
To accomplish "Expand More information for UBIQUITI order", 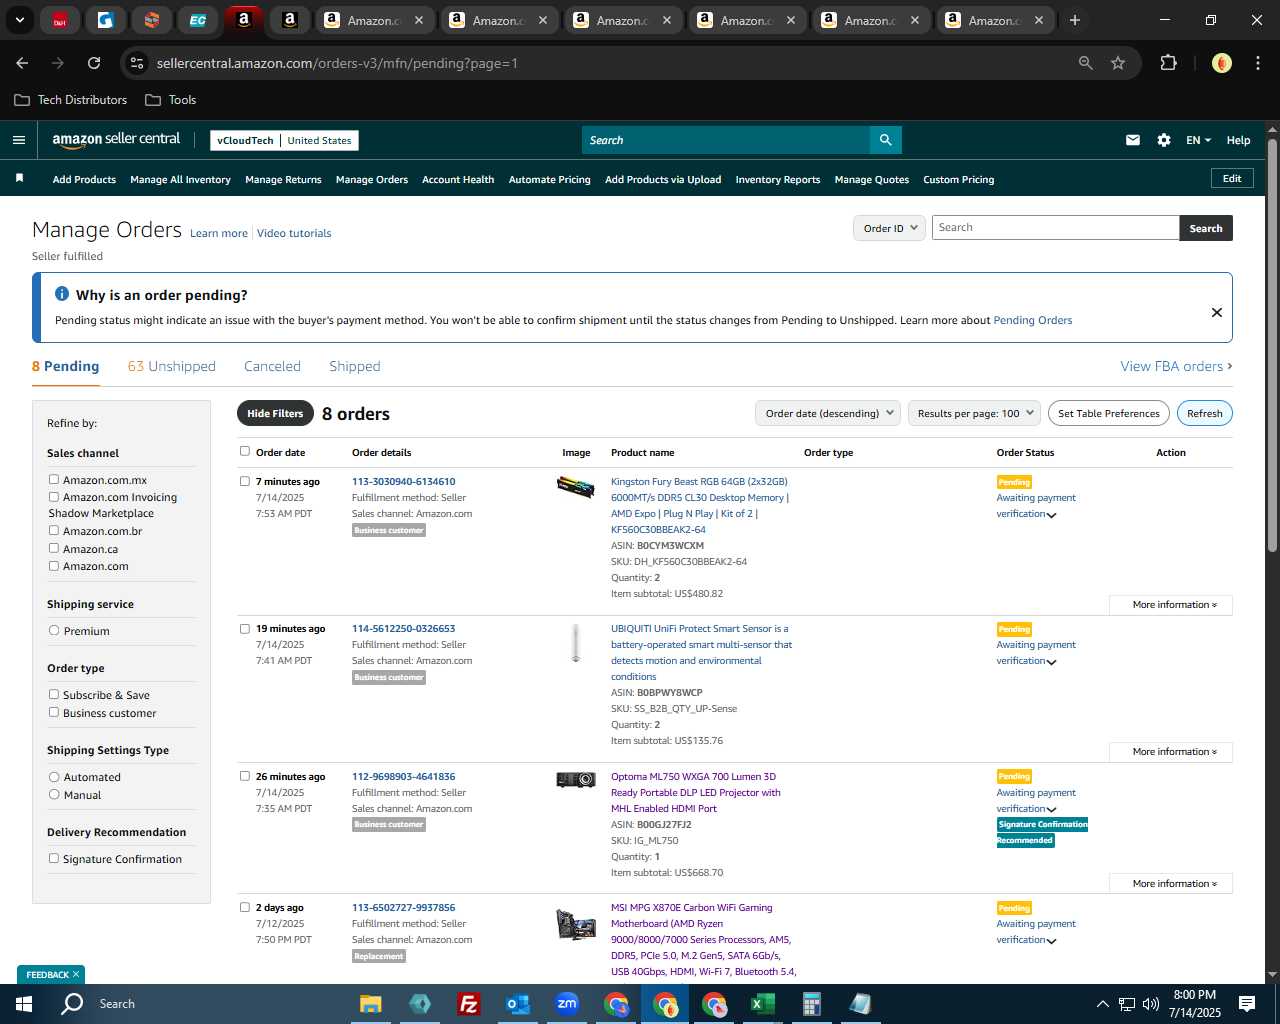I will tap(1171, 752).
